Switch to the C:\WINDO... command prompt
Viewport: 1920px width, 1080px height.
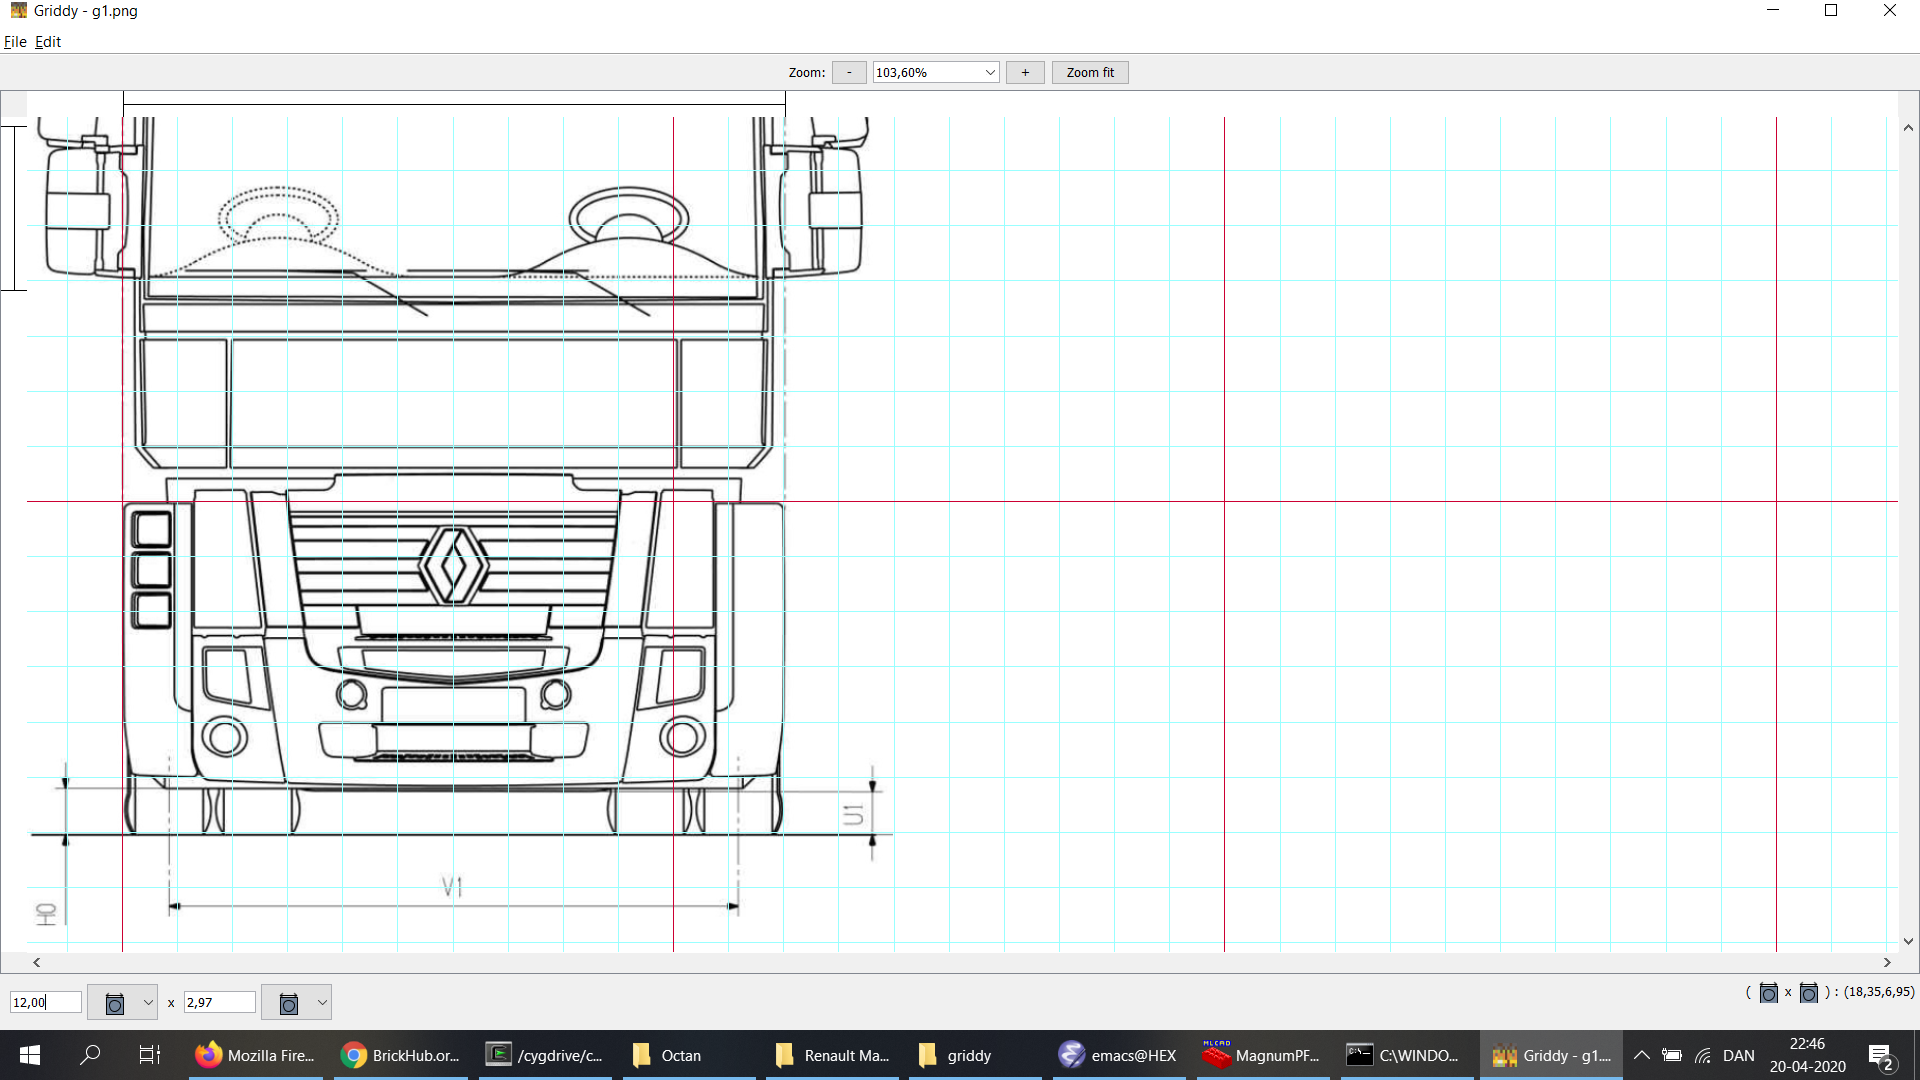(x=1407, y=1055)
